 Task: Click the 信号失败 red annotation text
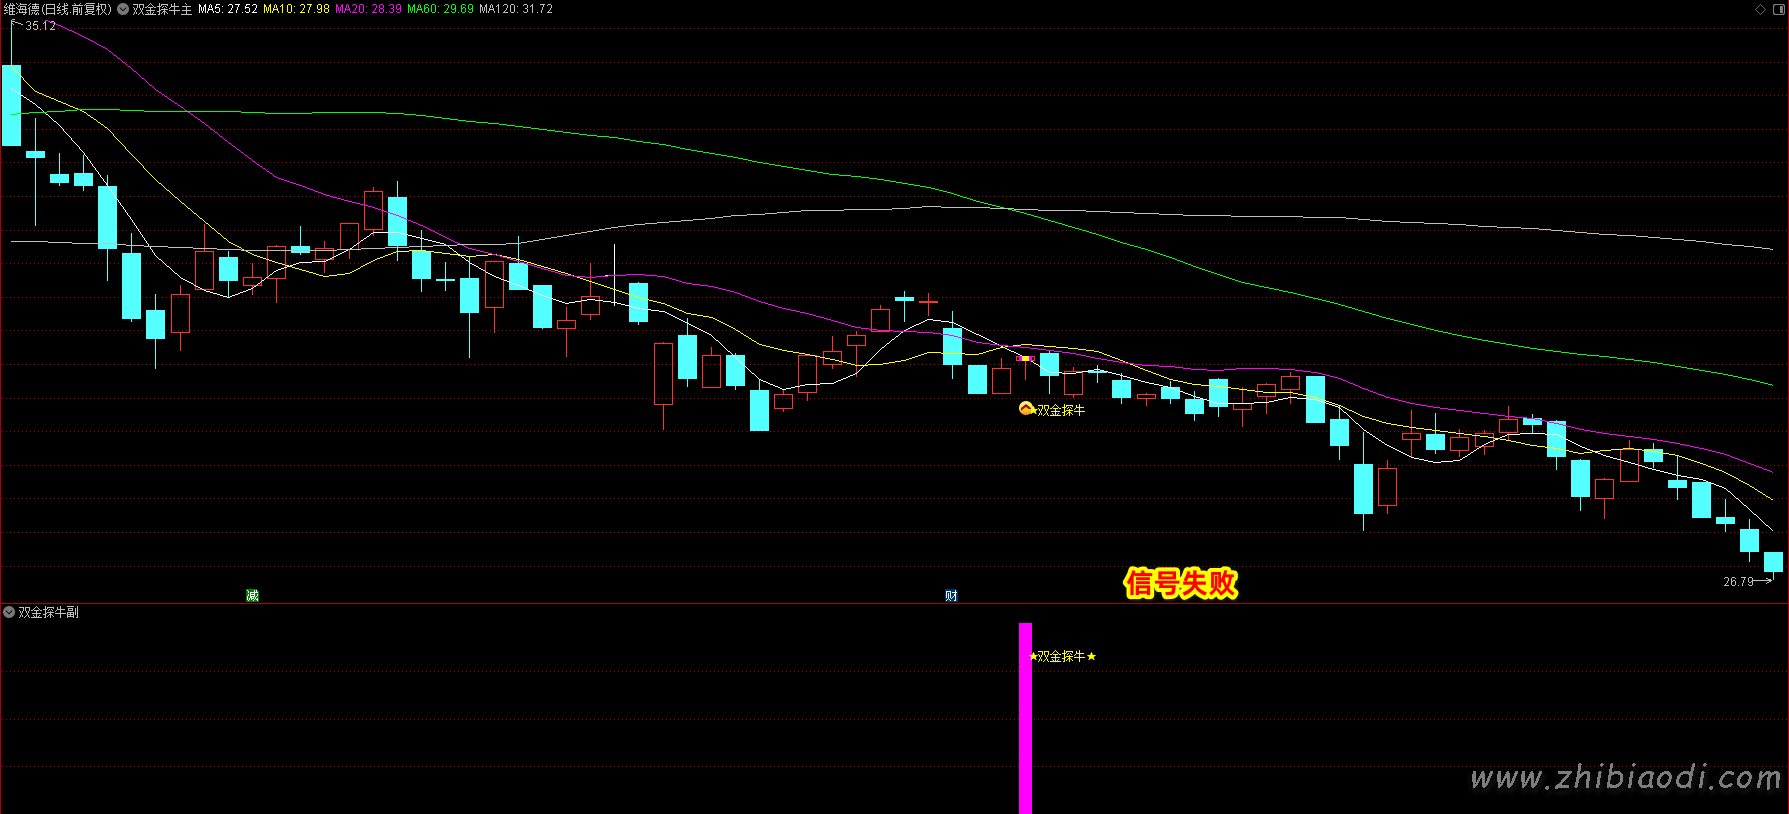click(1180, 583)
